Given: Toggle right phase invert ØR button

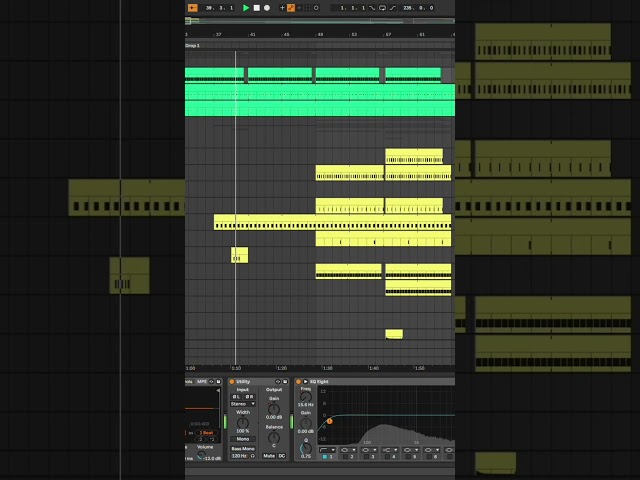Looking at the screenshot, I should pos(249,397).
